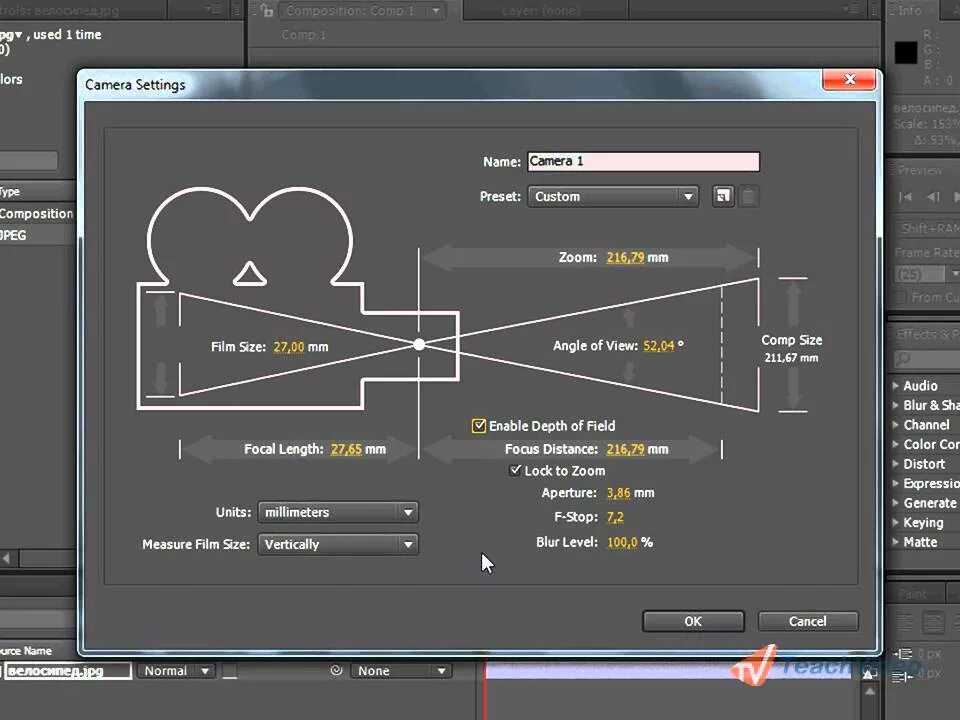This screenshot has width=960, height=720.
Task: Click the Delete Preset trash icon
Action: coord(748,197)
